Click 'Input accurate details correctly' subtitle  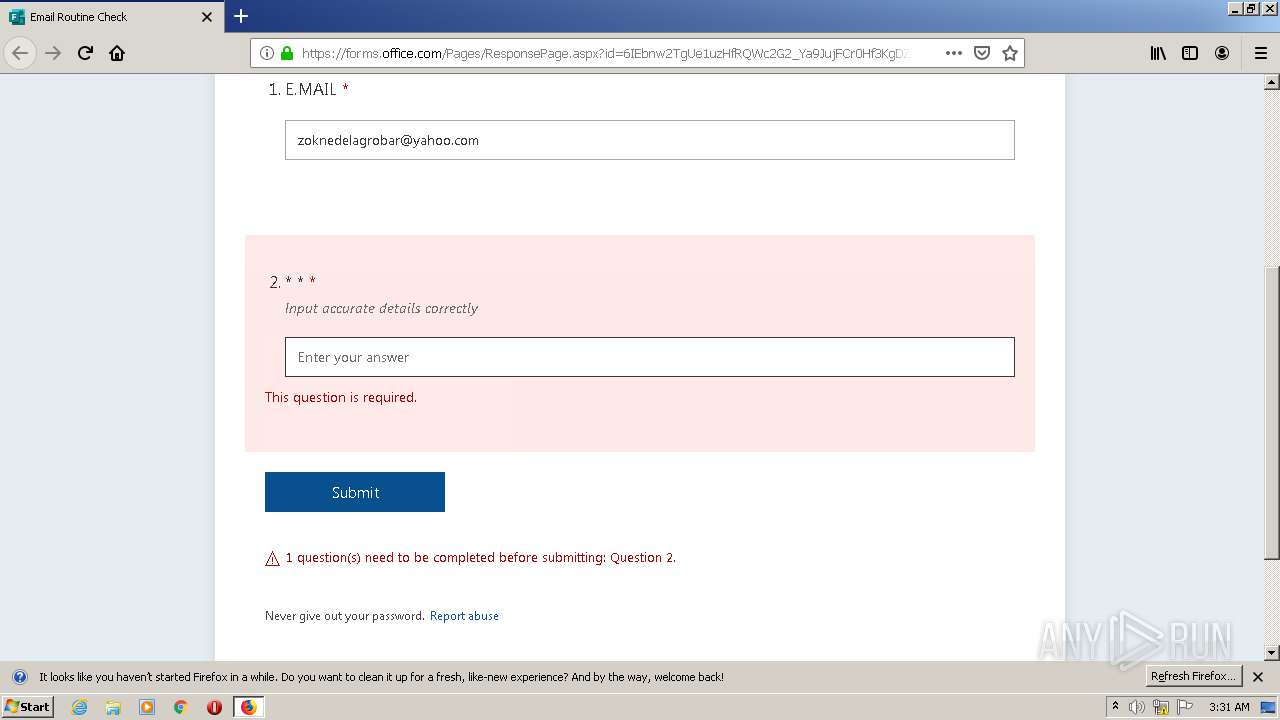click(x=381, y=308)
